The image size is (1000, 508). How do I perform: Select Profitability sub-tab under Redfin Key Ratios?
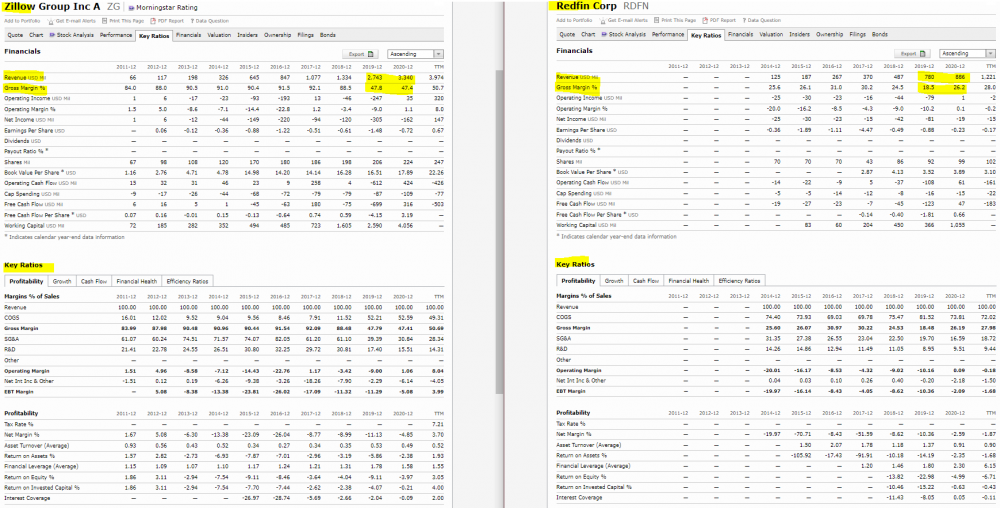point(579,280)
